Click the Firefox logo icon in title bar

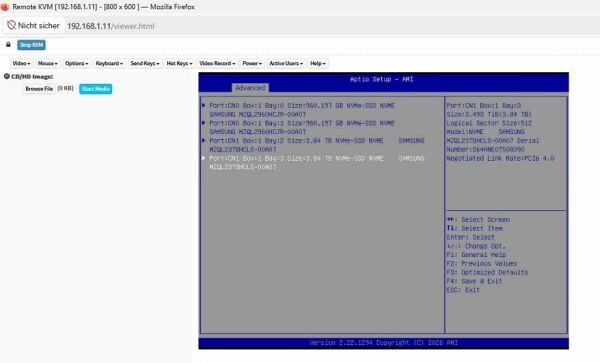point(5,7)
